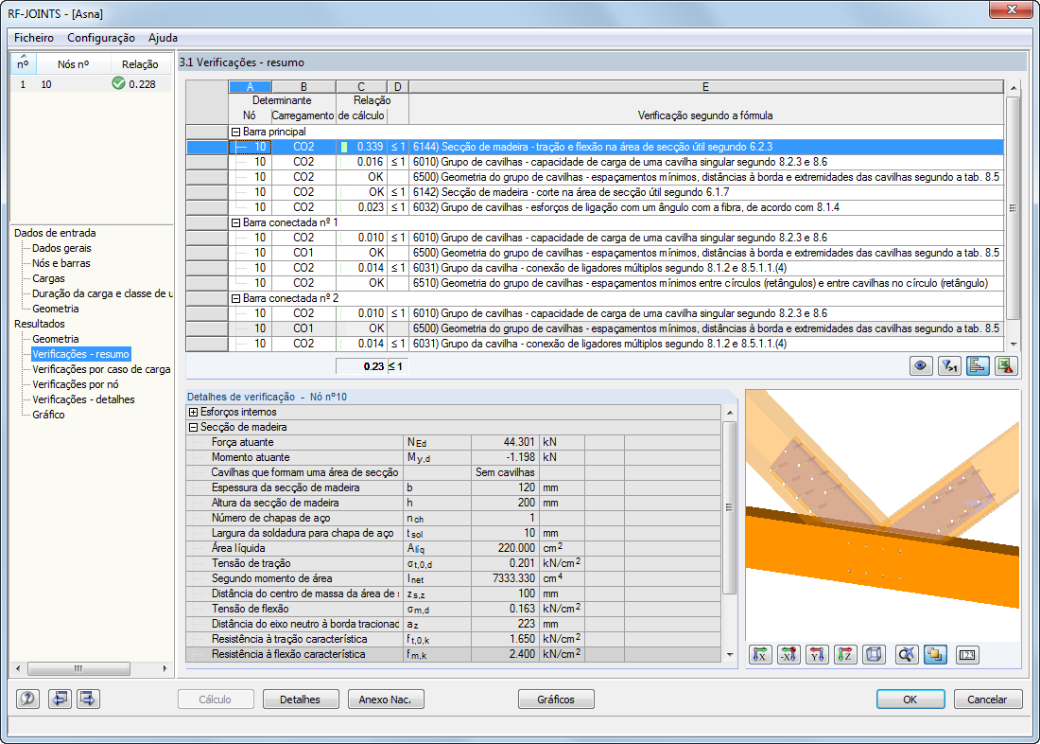Collapse the Barra principal group
1040x744 pixels.
pyautogui.click(x=235, y=132)
